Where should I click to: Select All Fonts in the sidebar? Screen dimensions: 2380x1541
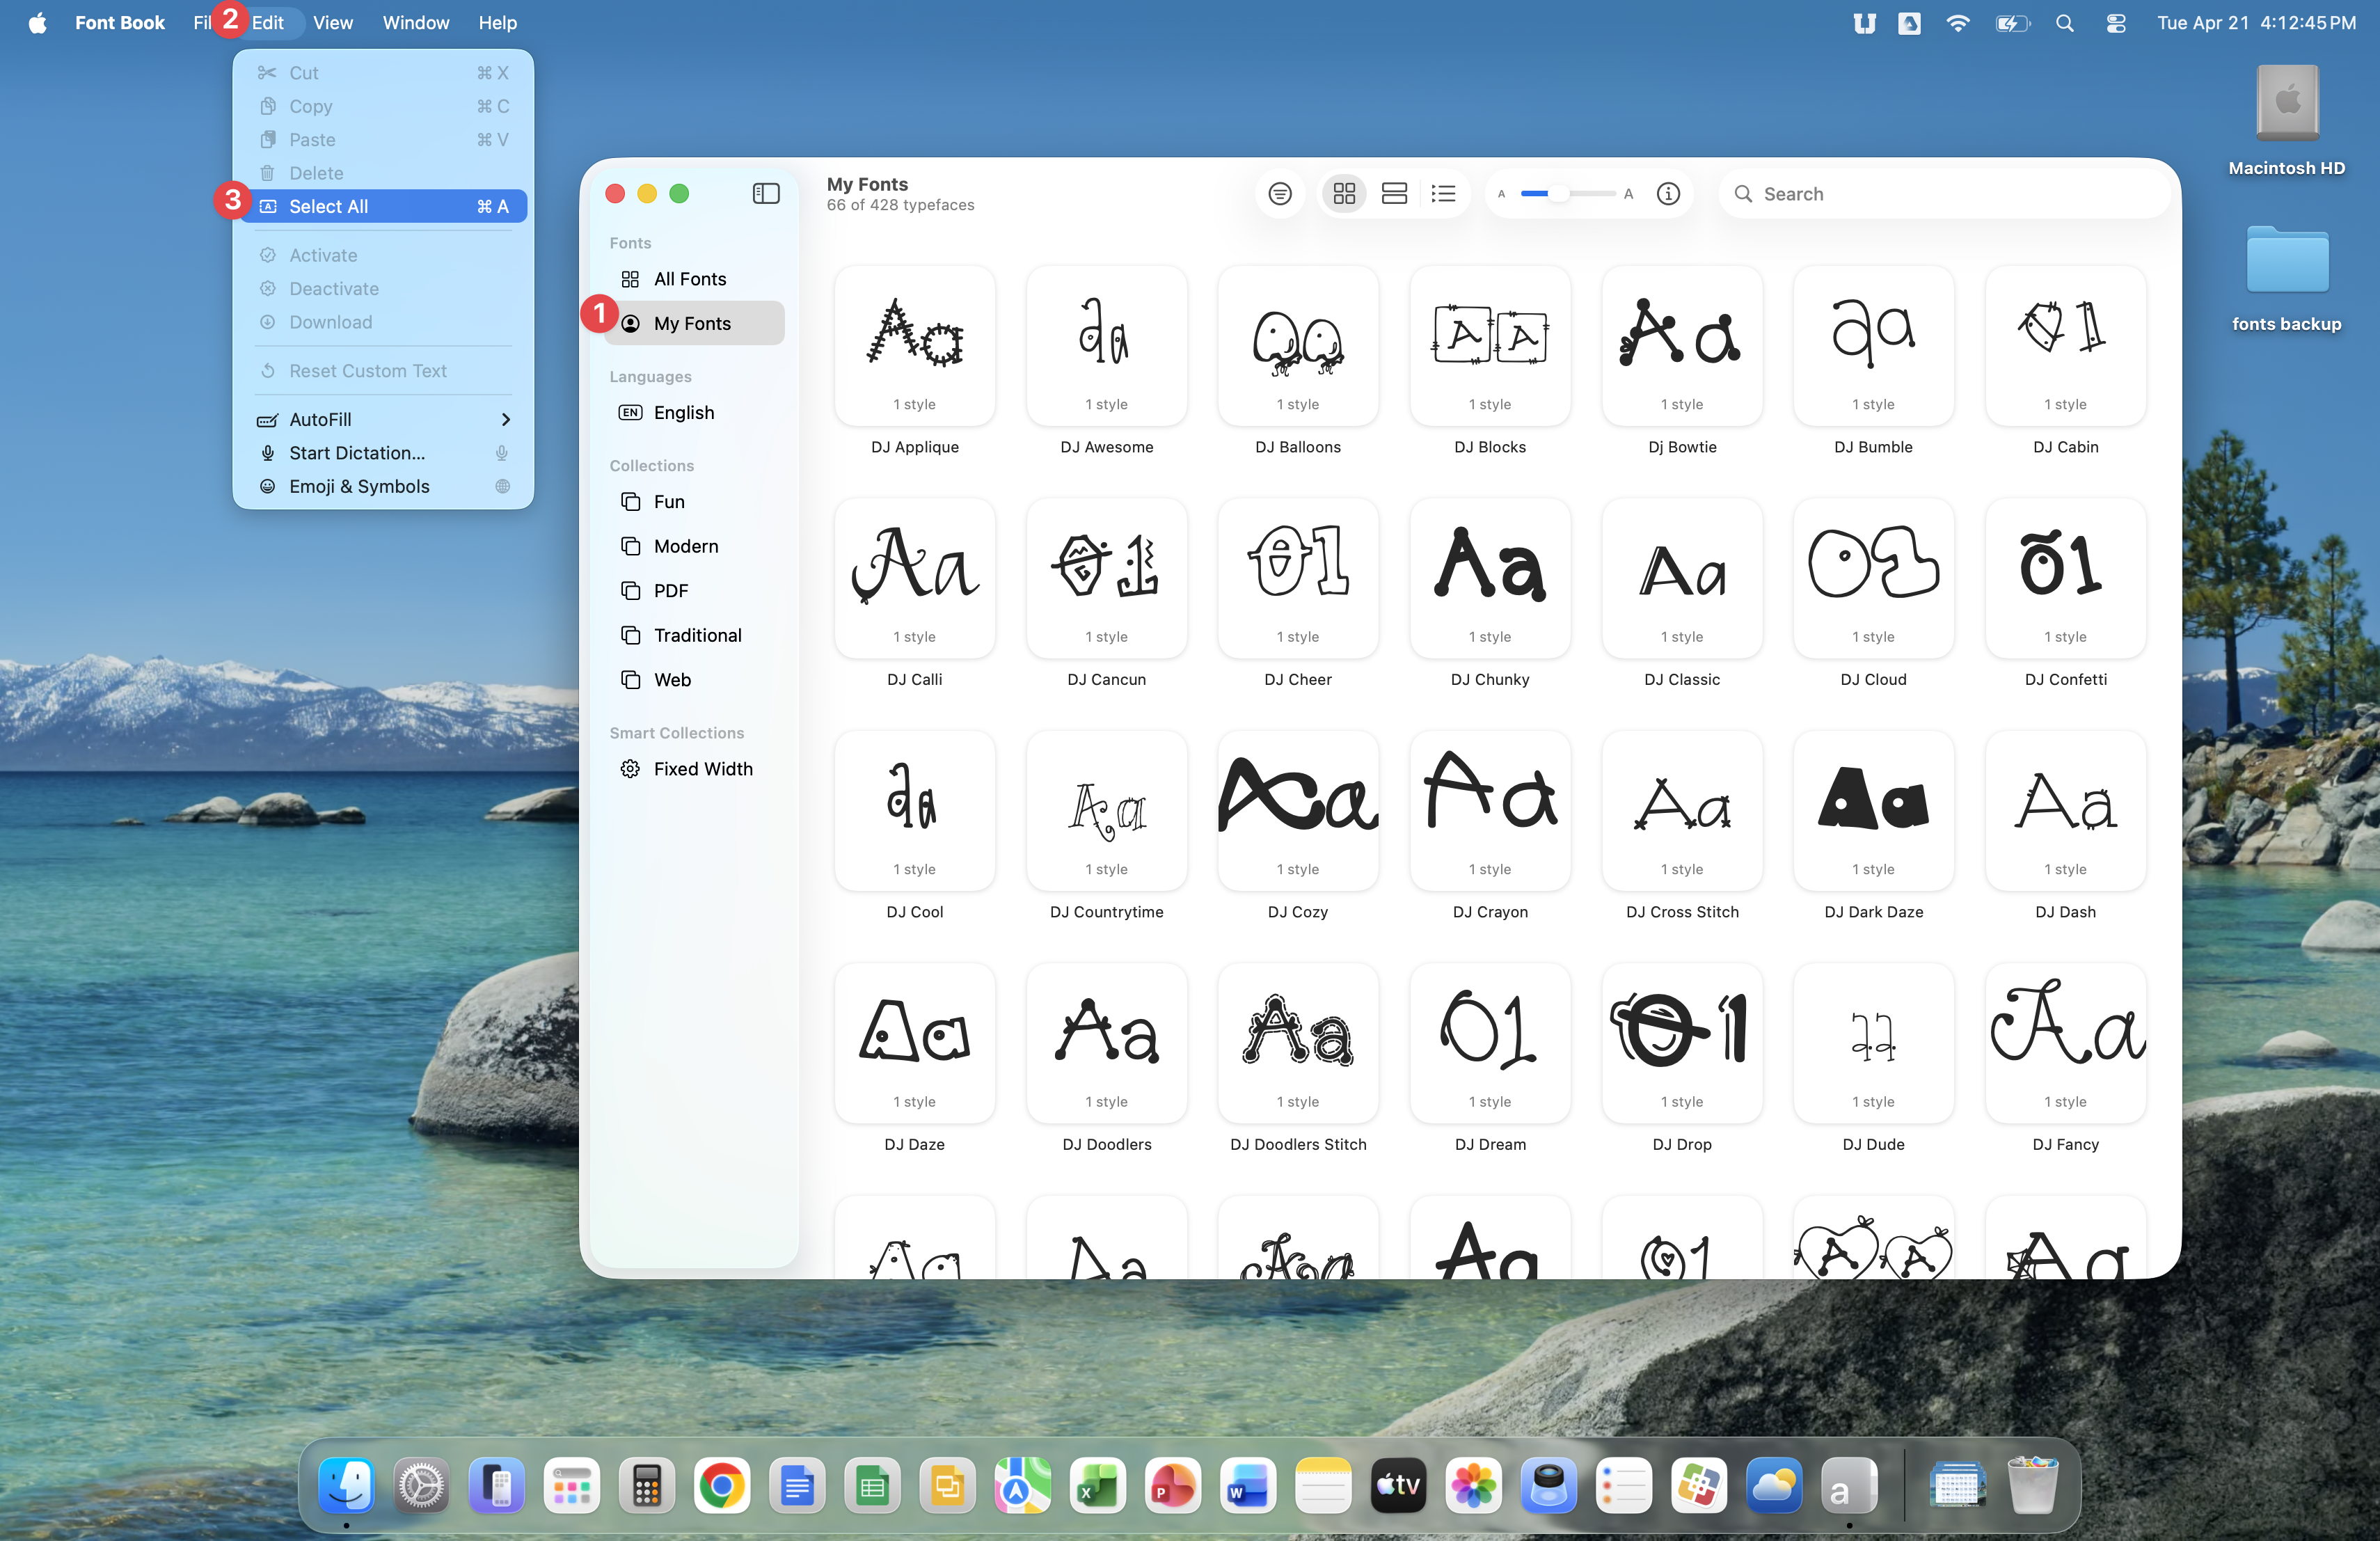pyautogui.click(x=690, y=279)
